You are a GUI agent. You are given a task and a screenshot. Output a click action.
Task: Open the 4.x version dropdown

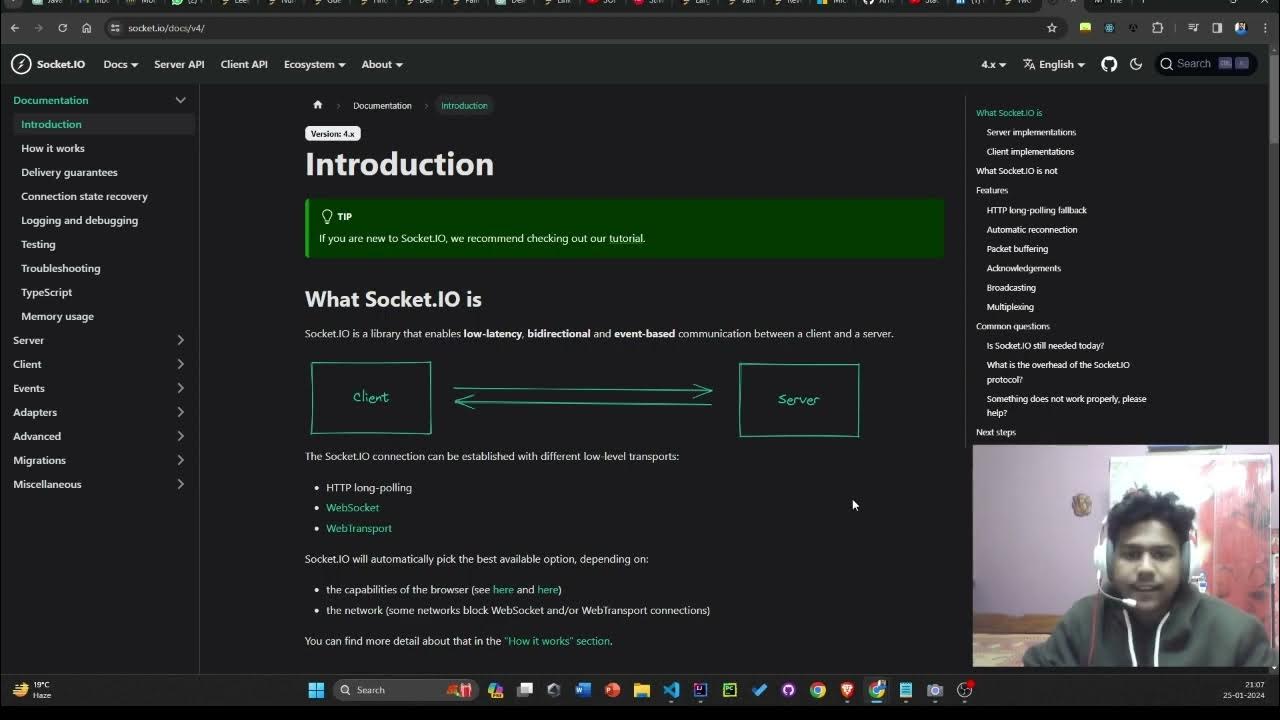(993, 64)
